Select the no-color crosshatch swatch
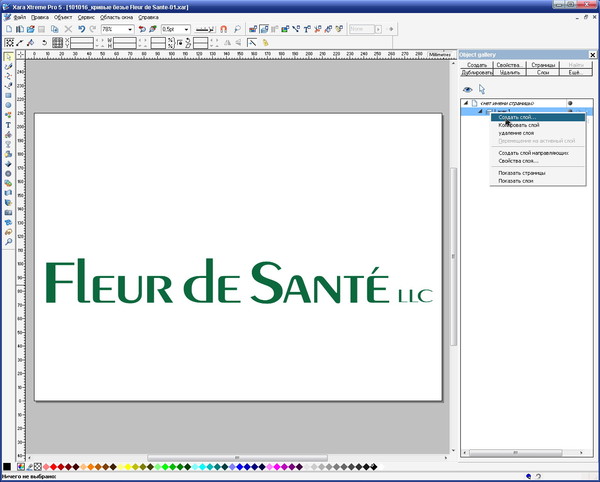600x482 pixels. click(x=38, y=467)
